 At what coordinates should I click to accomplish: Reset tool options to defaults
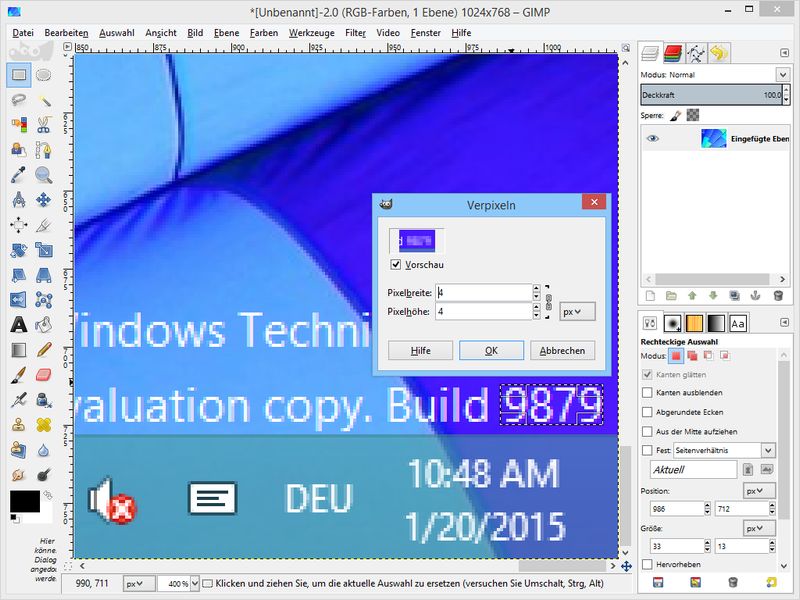770,582
